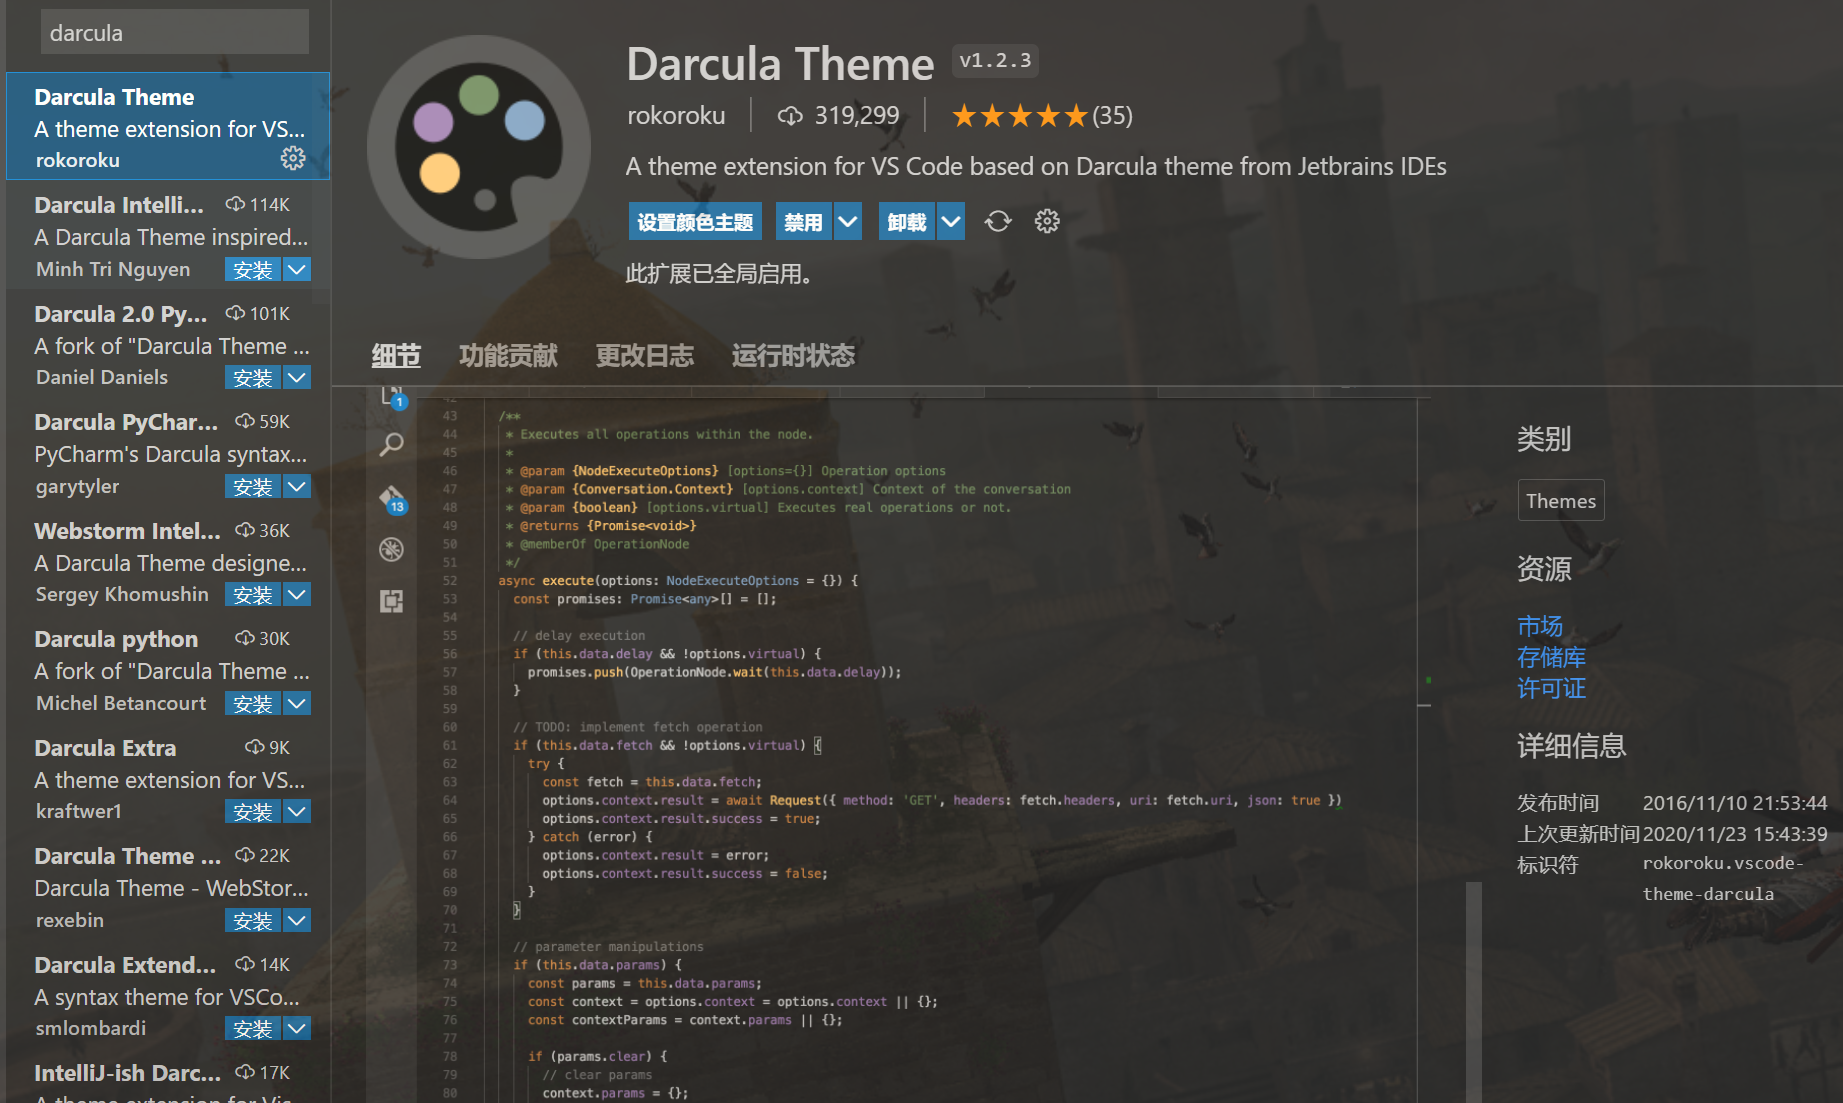
Task: Open install dropdown for rexebin extension
Action: click(297, 920)
